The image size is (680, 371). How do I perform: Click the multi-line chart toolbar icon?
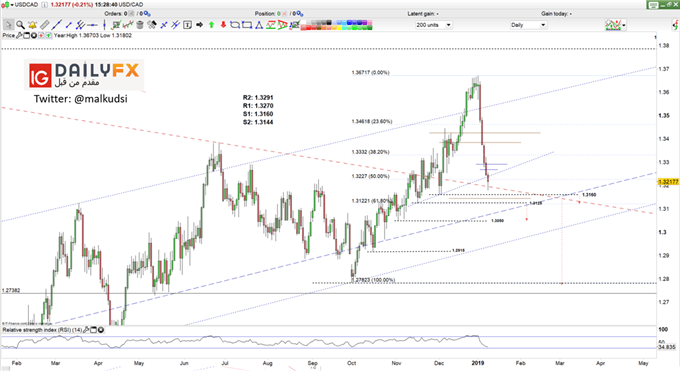click(128, 25)
